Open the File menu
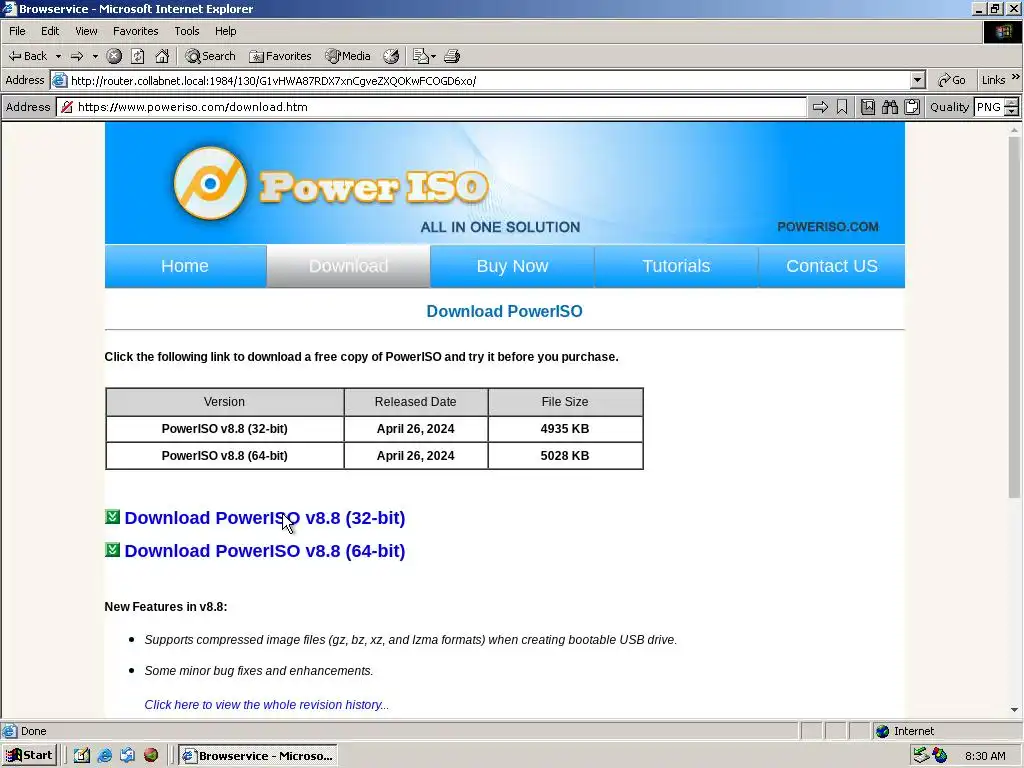Viewport: 1024px width, 768px height. [17, 31]
